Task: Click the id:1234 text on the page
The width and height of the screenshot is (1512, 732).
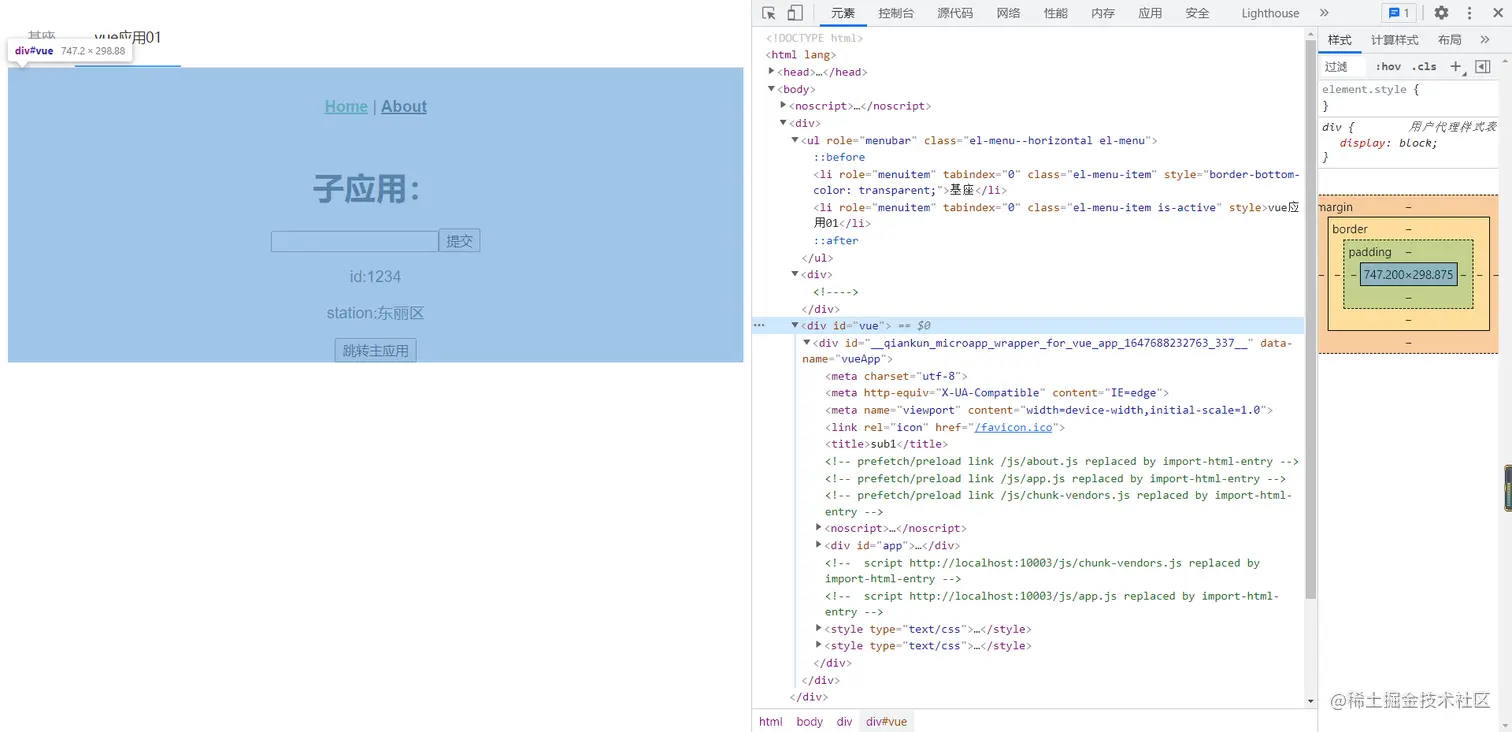Action: [x=376, y=277]
